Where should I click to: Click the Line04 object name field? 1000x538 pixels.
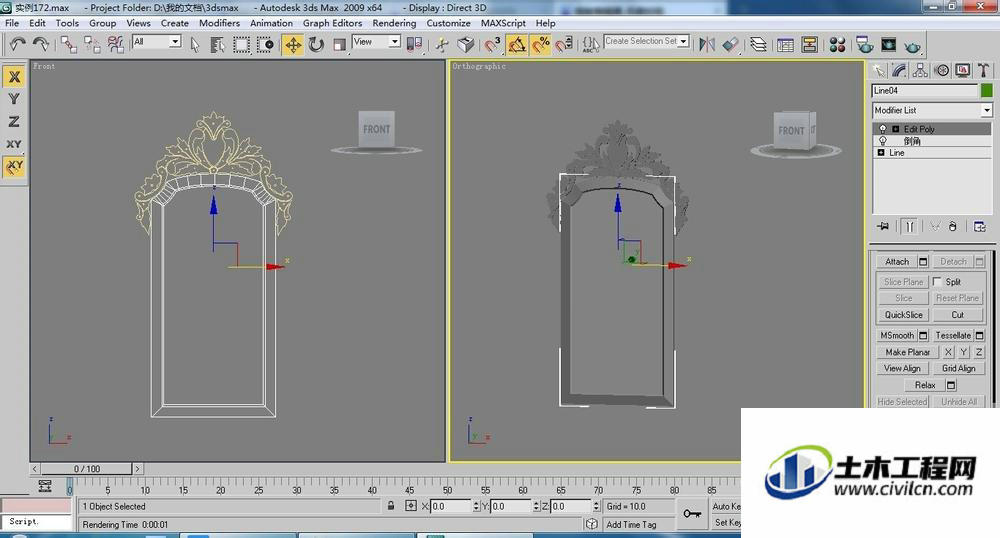(x=925, y=91)
